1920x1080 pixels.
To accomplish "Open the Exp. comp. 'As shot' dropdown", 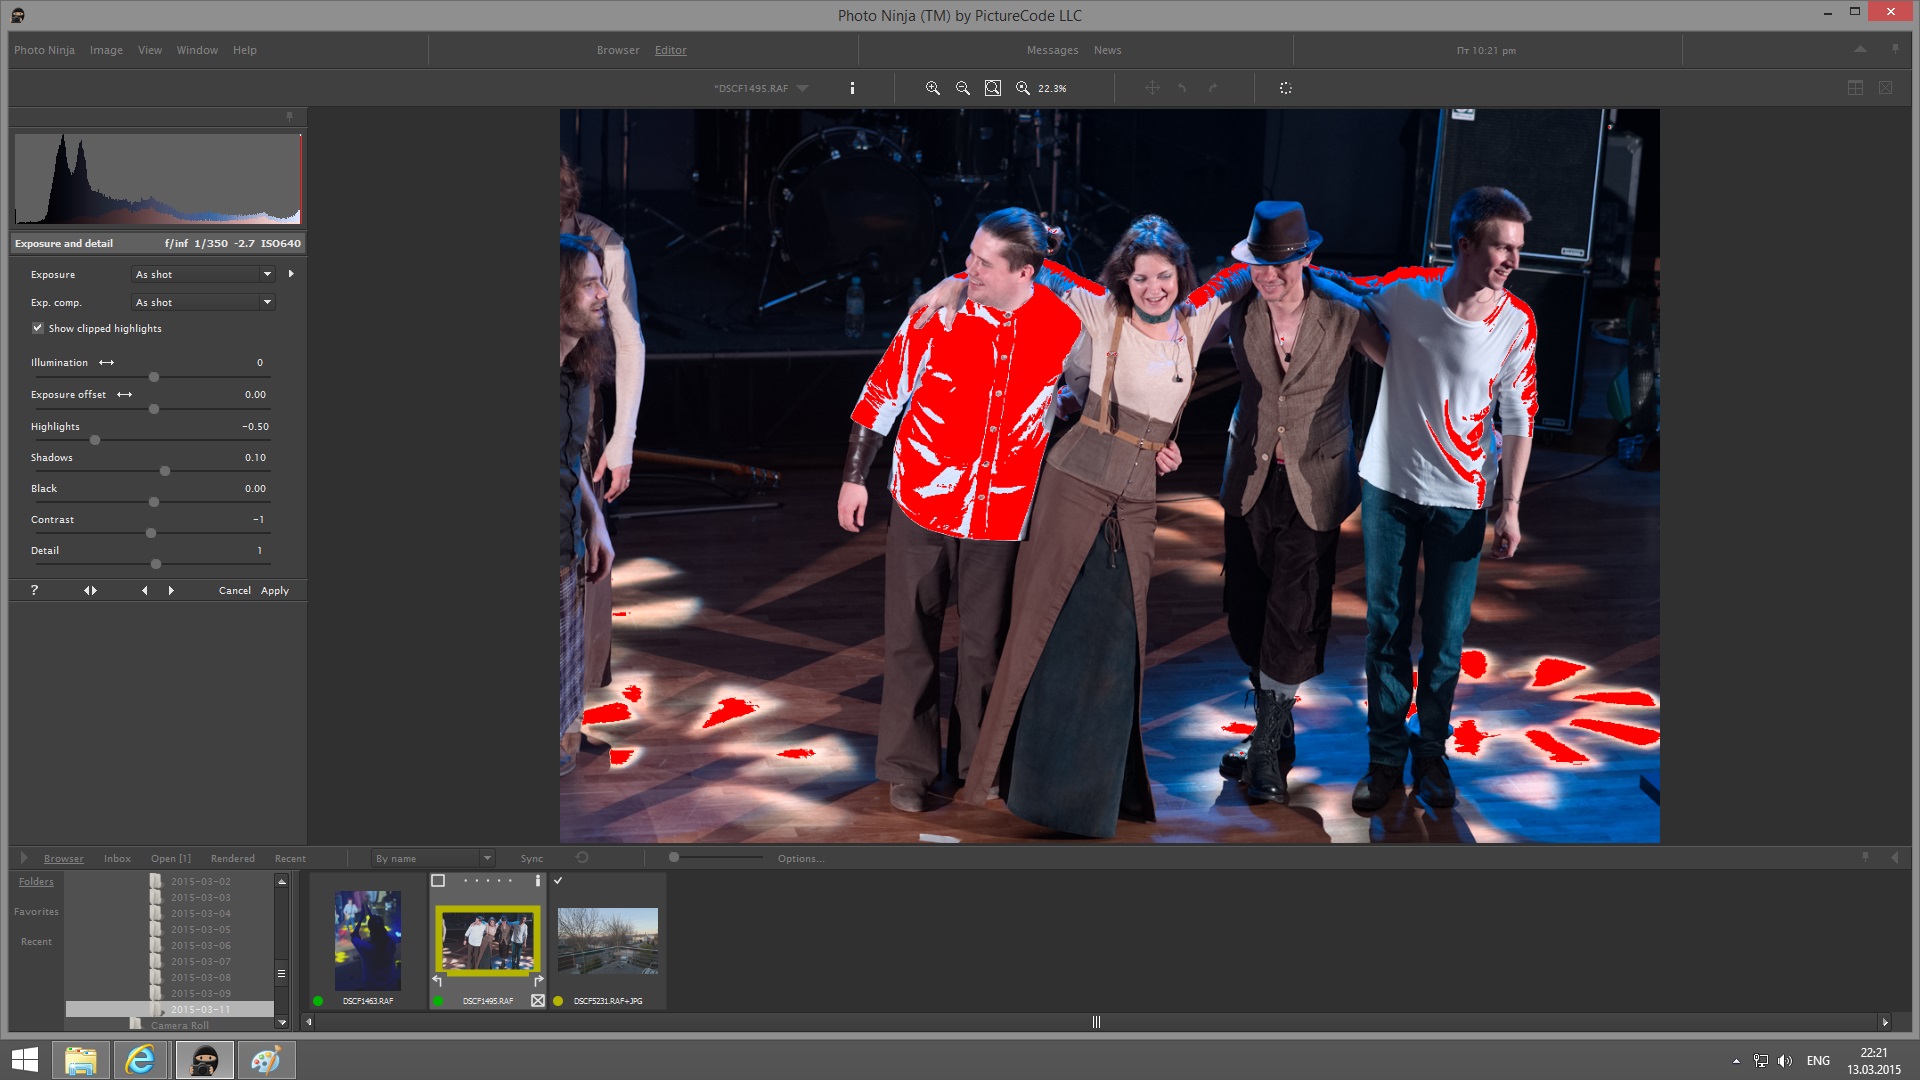I will click(x=203, y=302).
